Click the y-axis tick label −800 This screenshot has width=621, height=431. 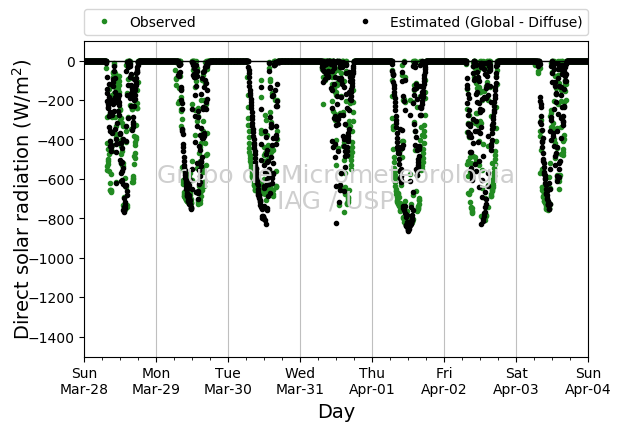tap(56, 219)
